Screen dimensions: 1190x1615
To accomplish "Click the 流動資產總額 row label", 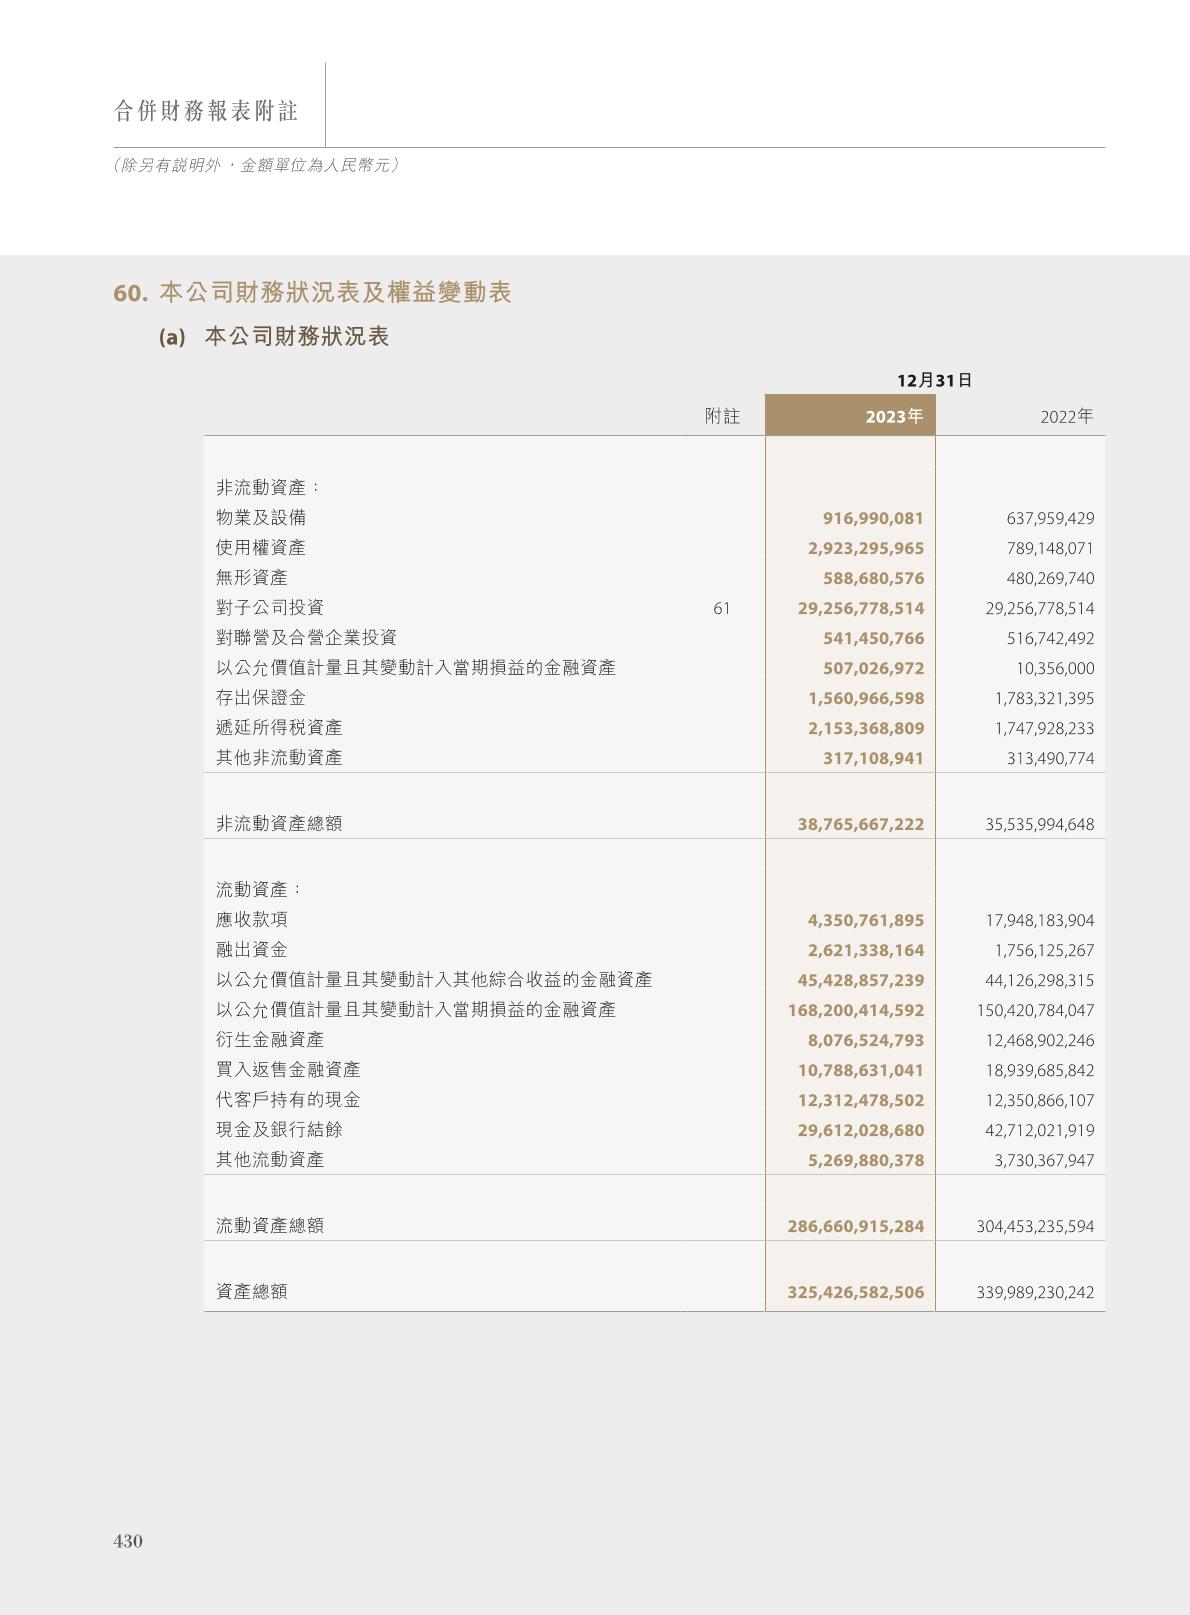I will (270, 1226).
